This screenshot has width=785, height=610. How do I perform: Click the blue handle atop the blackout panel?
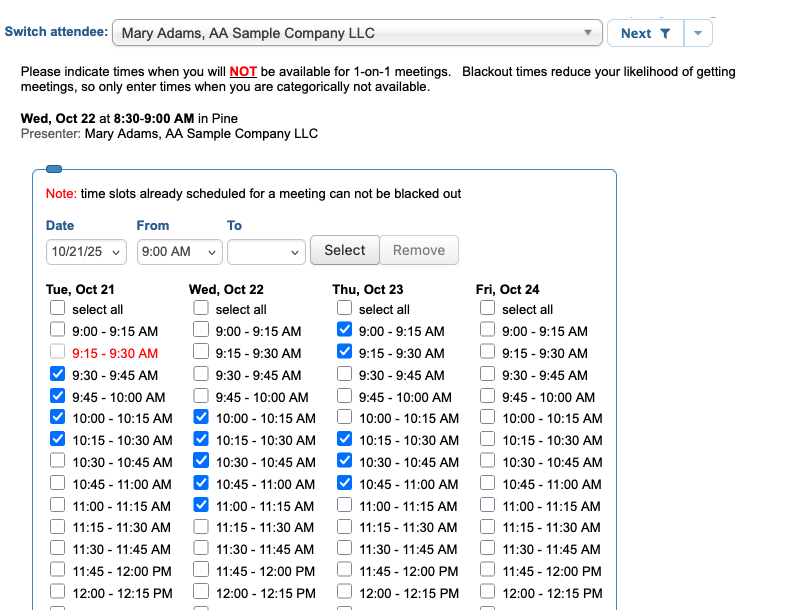point(54,169)
